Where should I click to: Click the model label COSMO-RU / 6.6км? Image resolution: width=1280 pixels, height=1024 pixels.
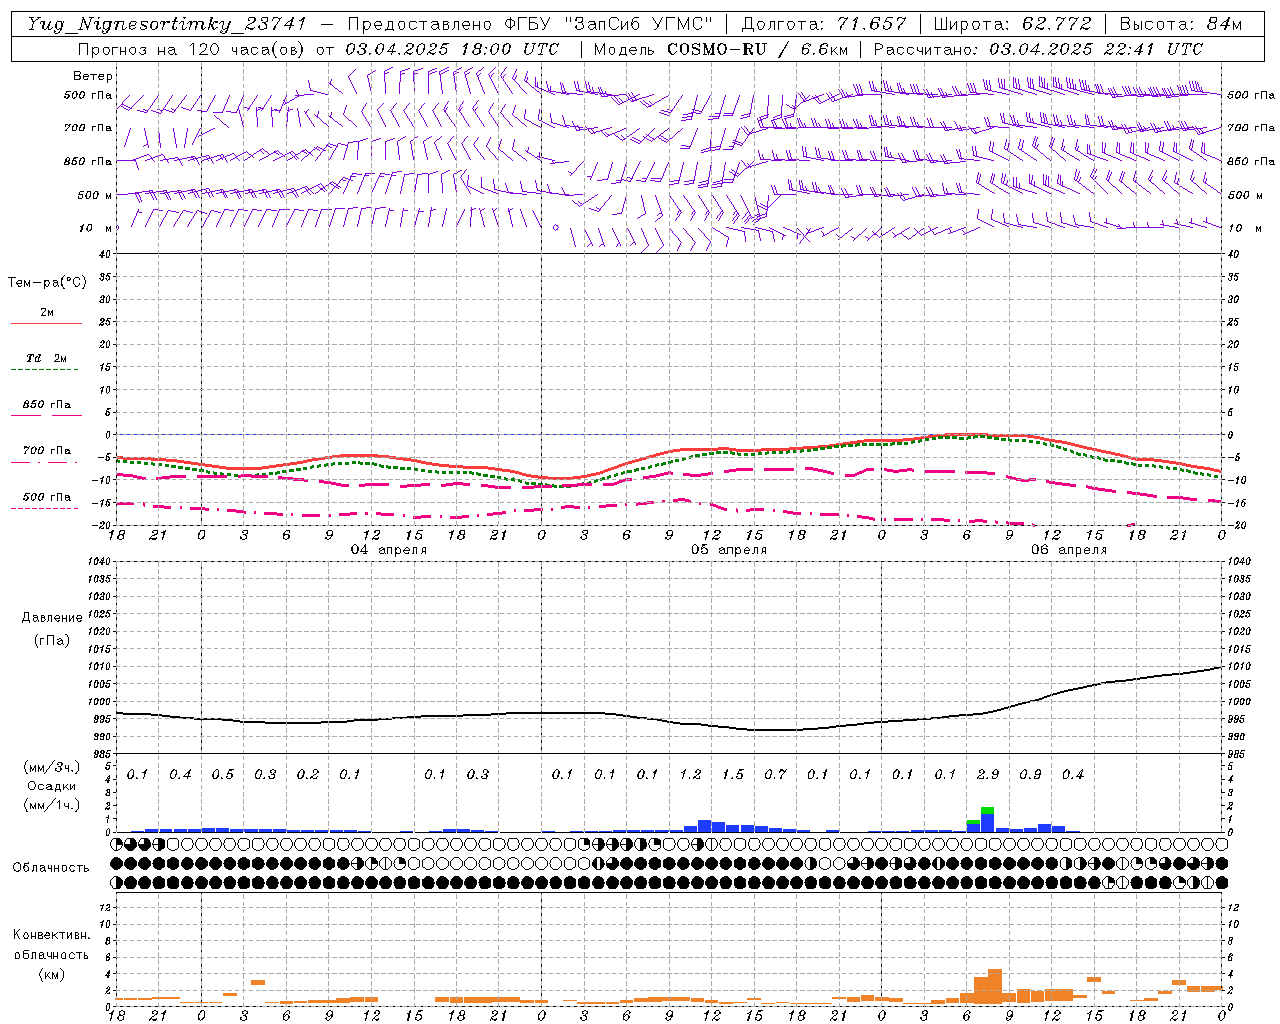[x=757, y=49]
